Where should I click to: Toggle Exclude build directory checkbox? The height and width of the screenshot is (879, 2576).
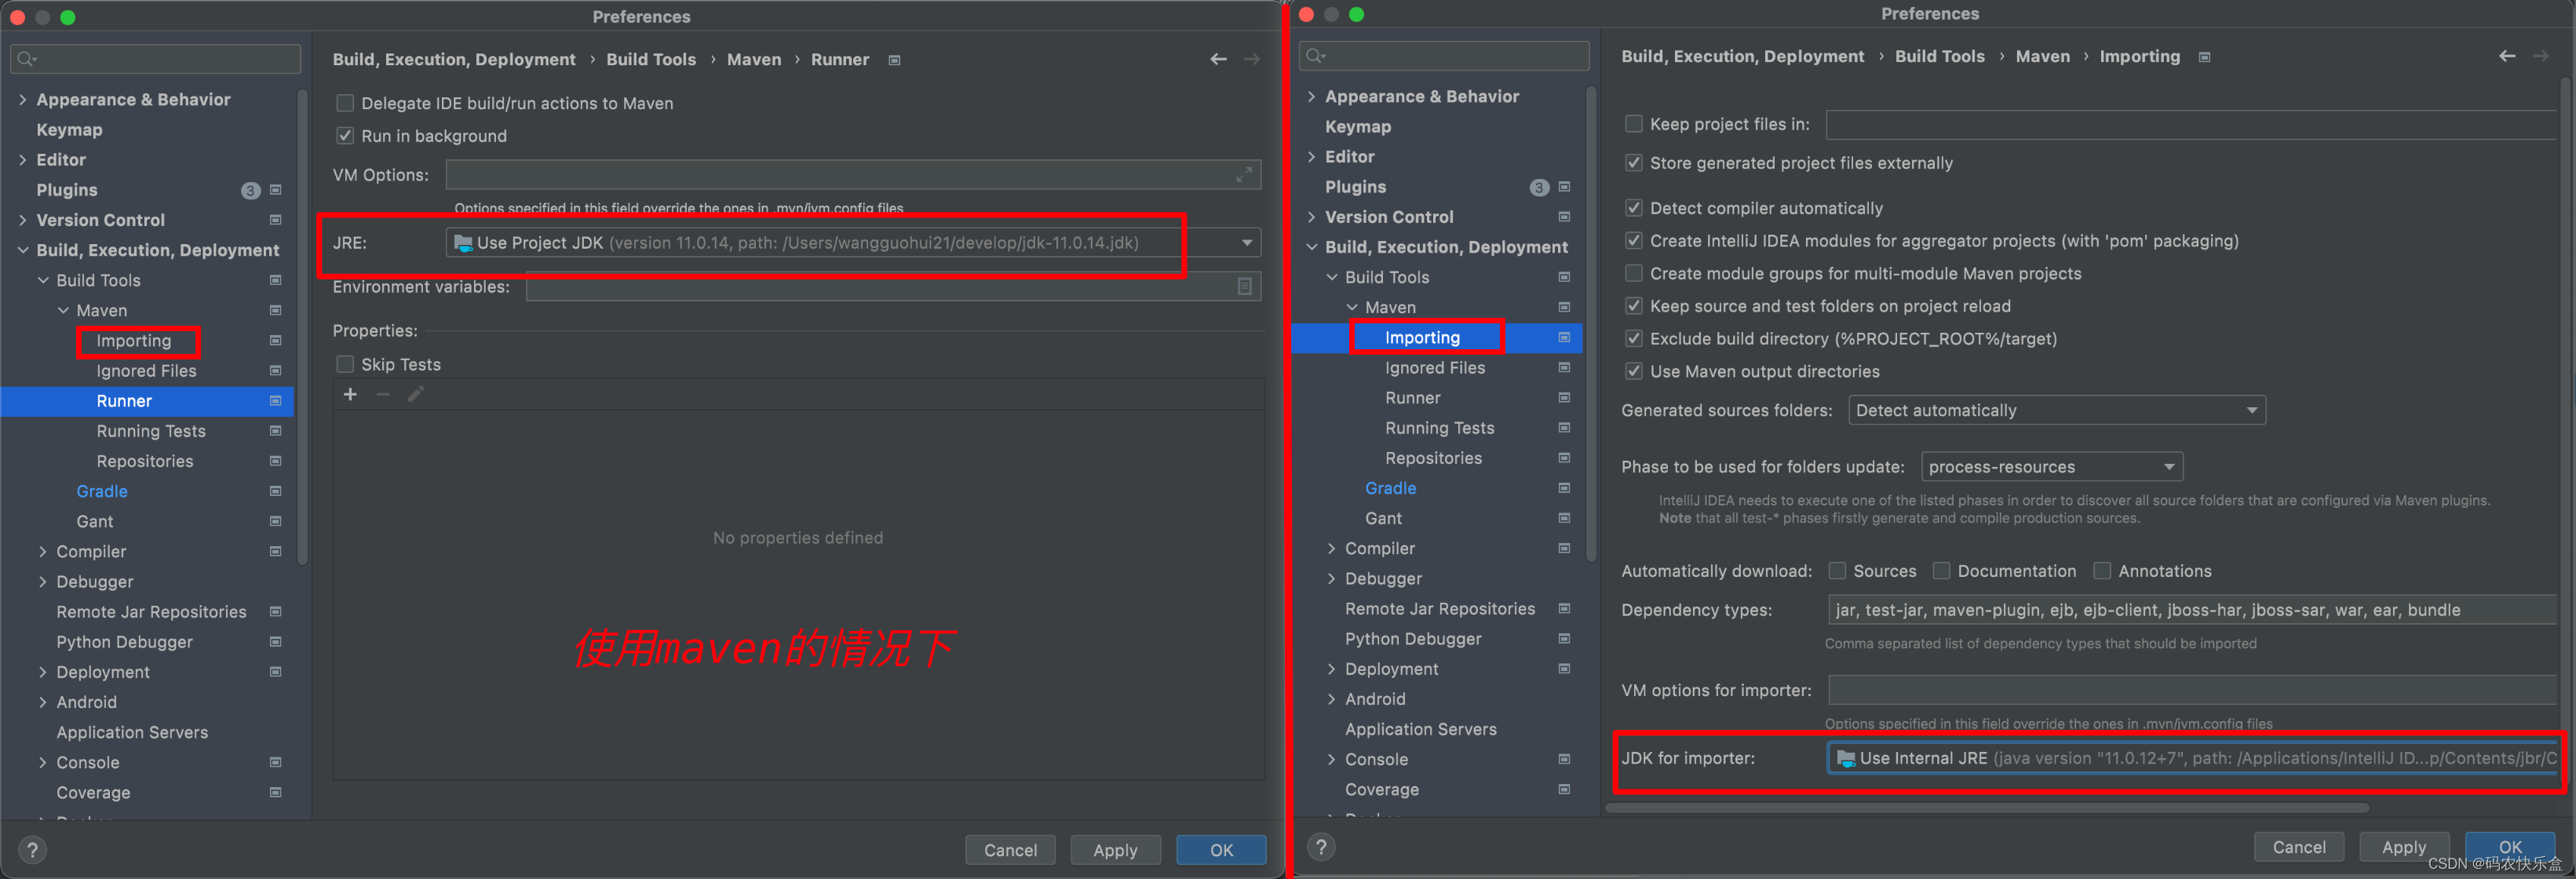1634,339
